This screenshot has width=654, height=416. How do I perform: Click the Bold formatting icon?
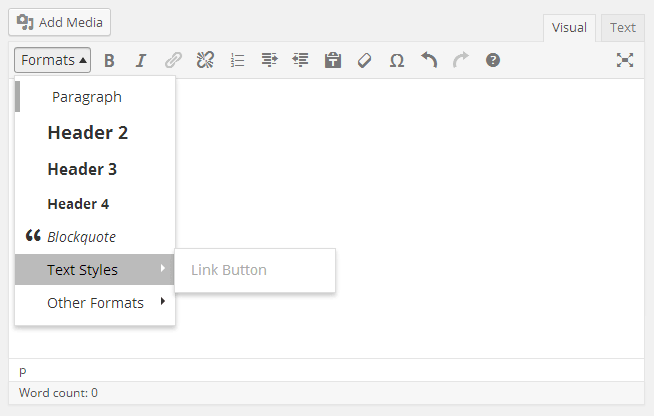click(109, 61)
